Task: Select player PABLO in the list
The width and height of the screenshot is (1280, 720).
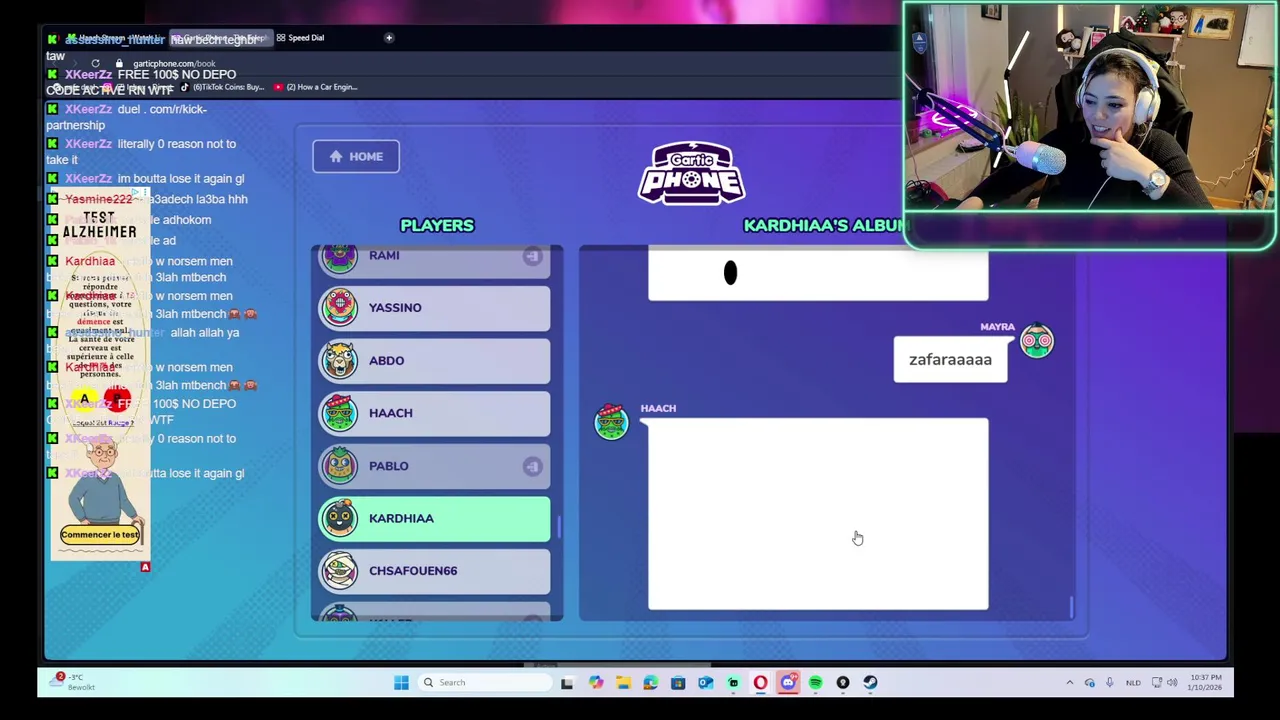Action: click(435, 466)
